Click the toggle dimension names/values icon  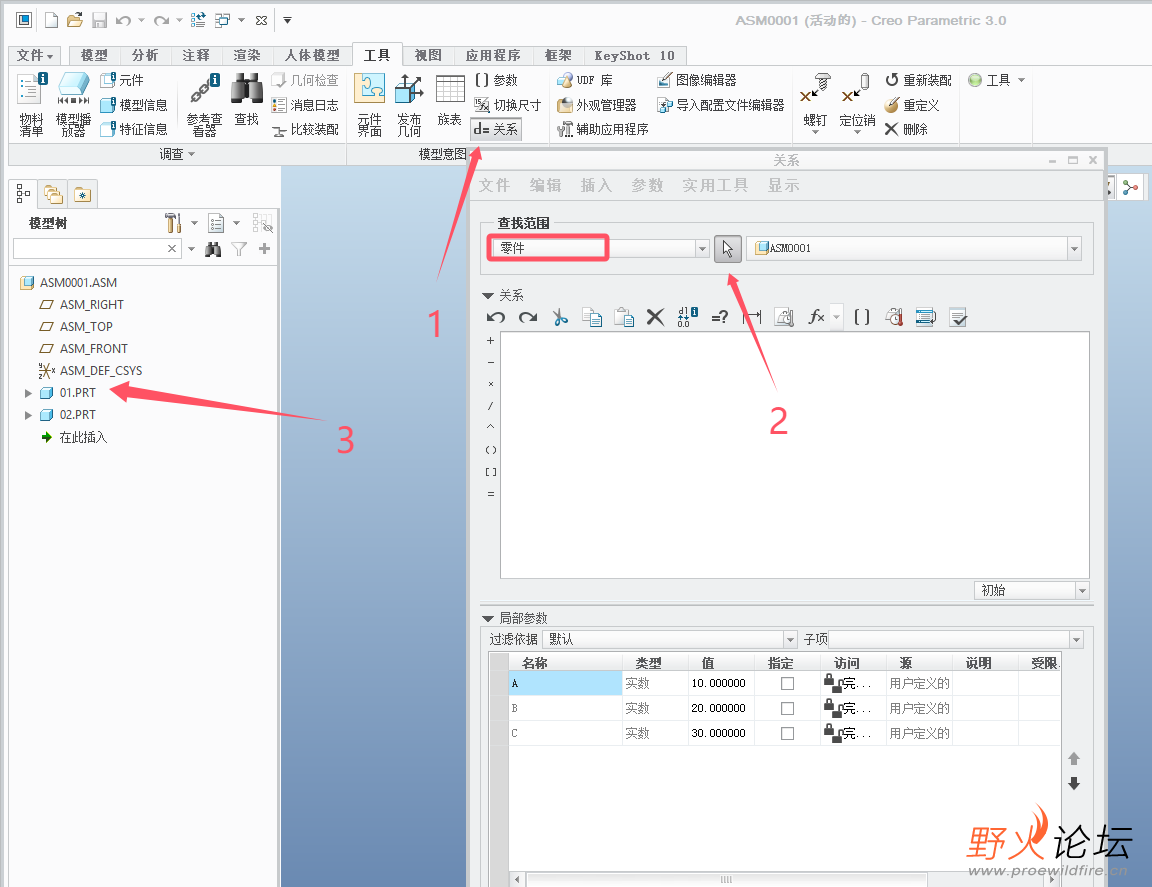(x=687, y=317)
